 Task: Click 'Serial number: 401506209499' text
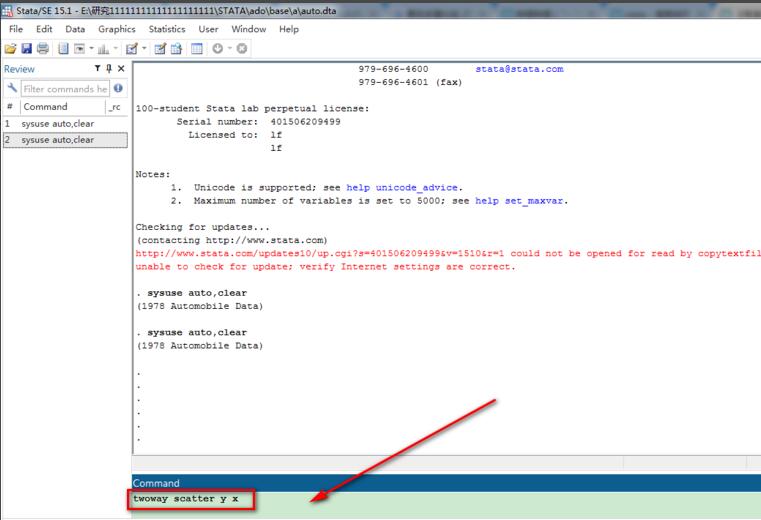pyautogui.click(x=259, y=121)
